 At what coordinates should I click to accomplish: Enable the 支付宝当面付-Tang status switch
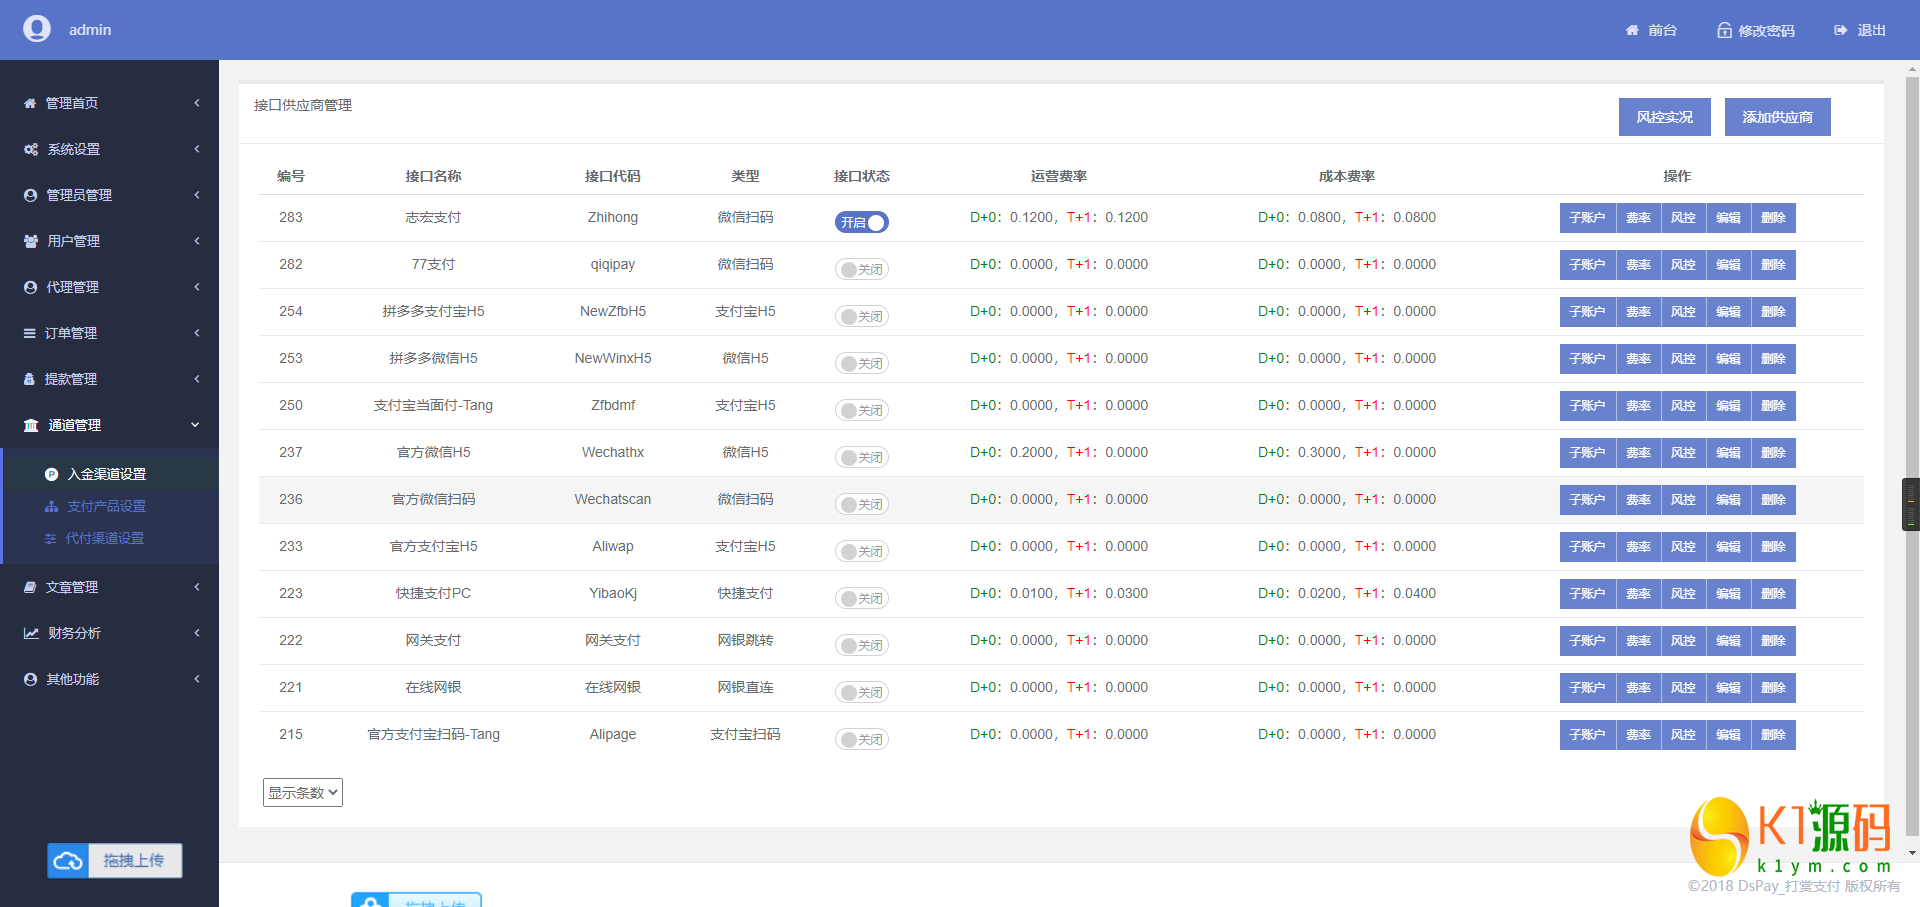click(x=861, y=410)
